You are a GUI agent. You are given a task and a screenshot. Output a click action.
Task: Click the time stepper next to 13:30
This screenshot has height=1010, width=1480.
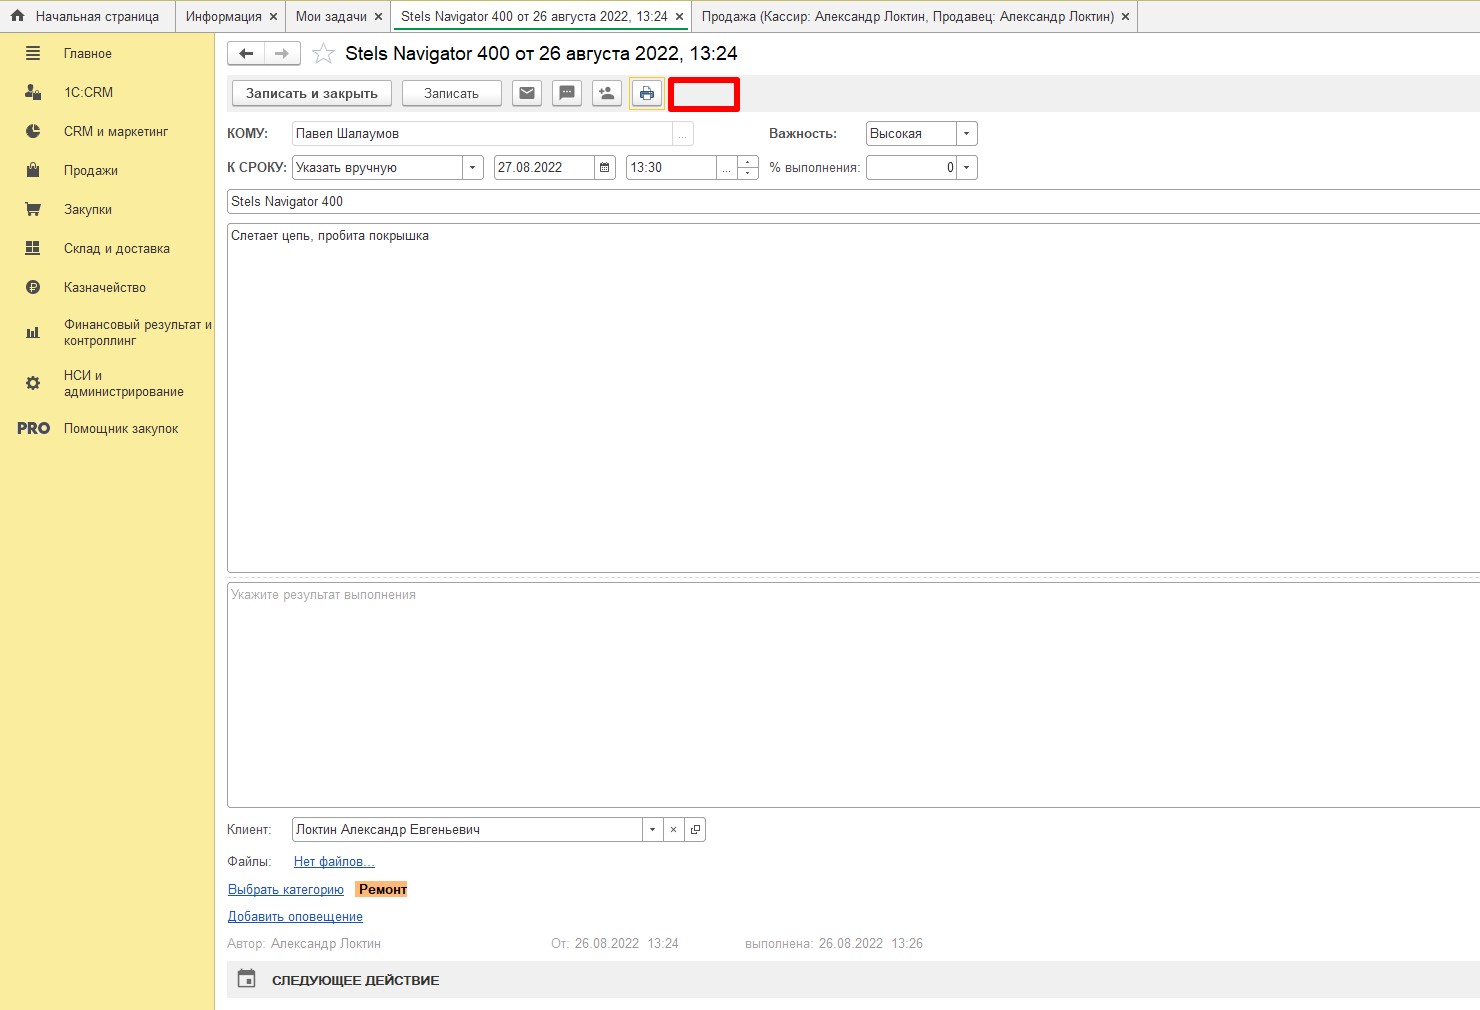coord(748,168)
